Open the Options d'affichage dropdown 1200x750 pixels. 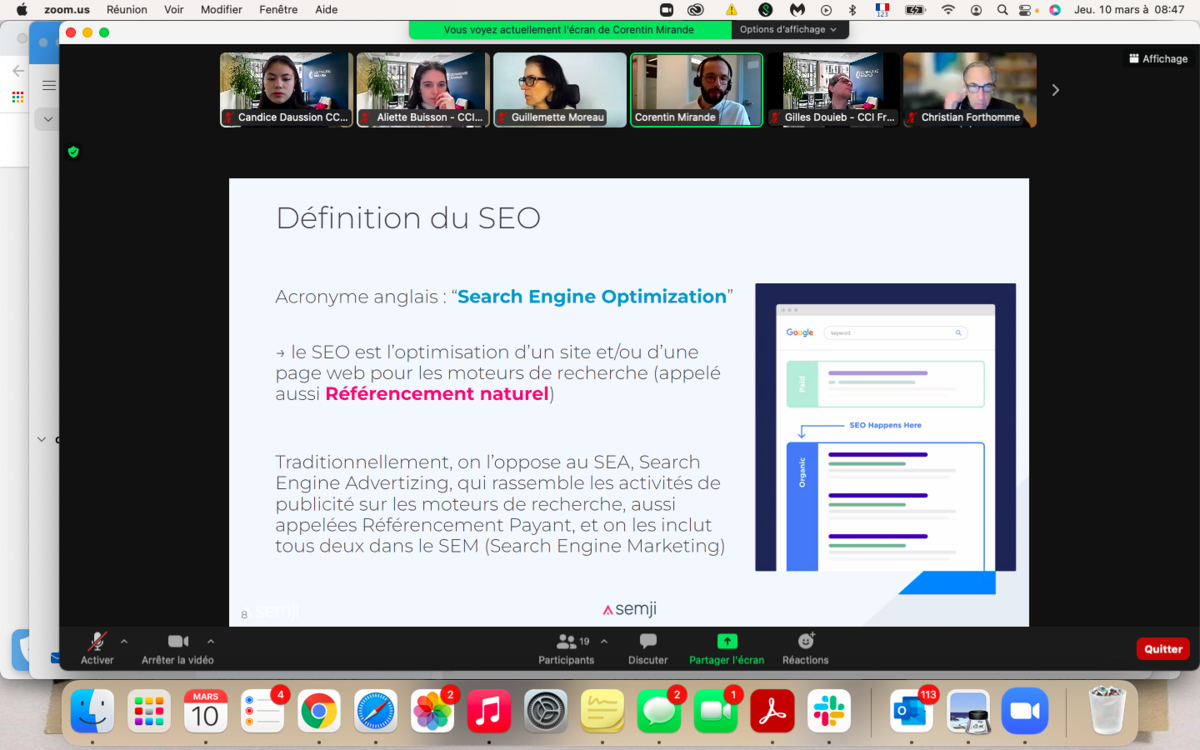click(x=789, y=30)
